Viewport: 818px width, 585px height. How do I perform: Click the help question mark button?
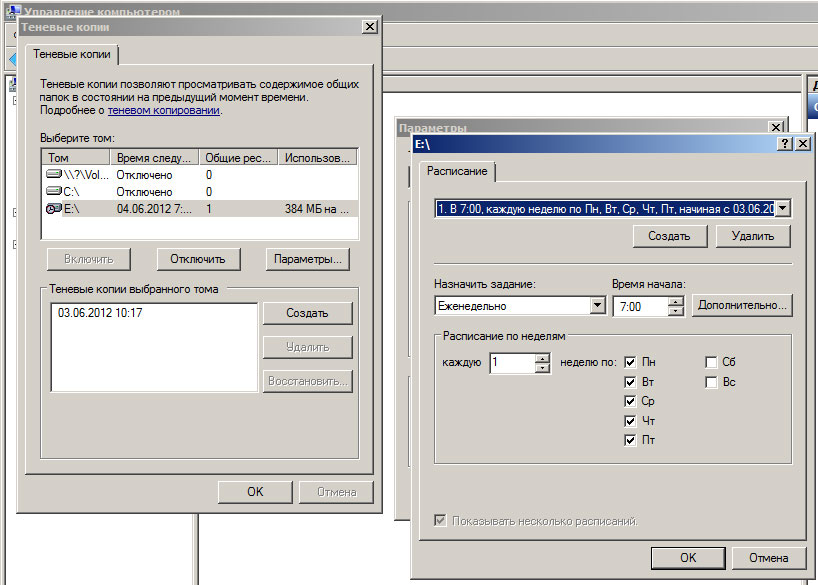click(x=783, y=144)
